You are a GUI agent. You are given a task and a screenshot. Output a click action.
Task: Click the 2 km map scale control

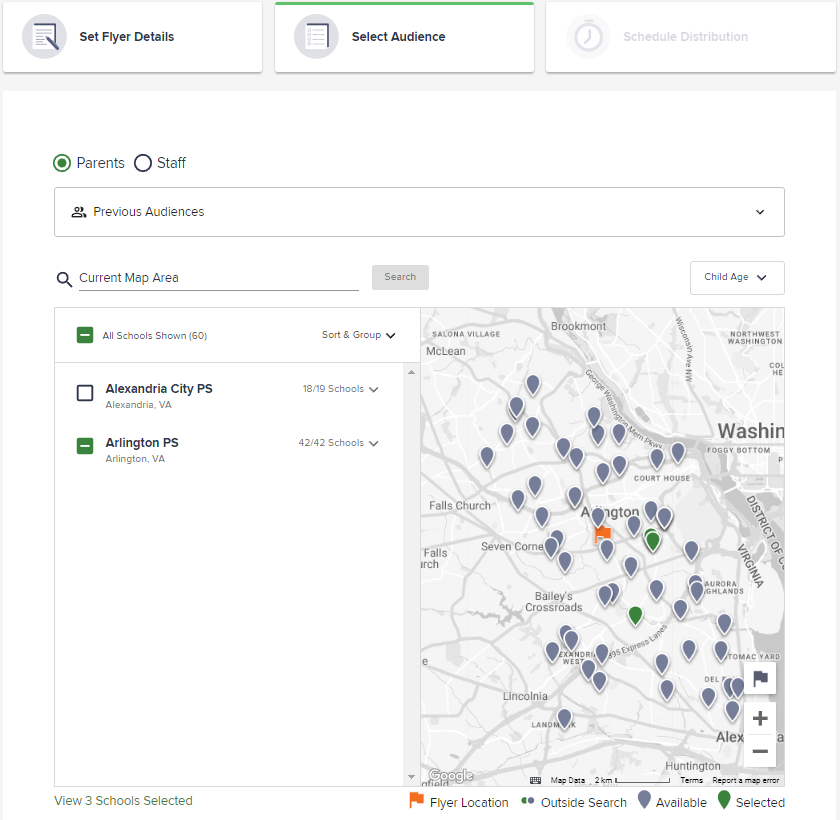pyautogui.click(x=632, y=780)
